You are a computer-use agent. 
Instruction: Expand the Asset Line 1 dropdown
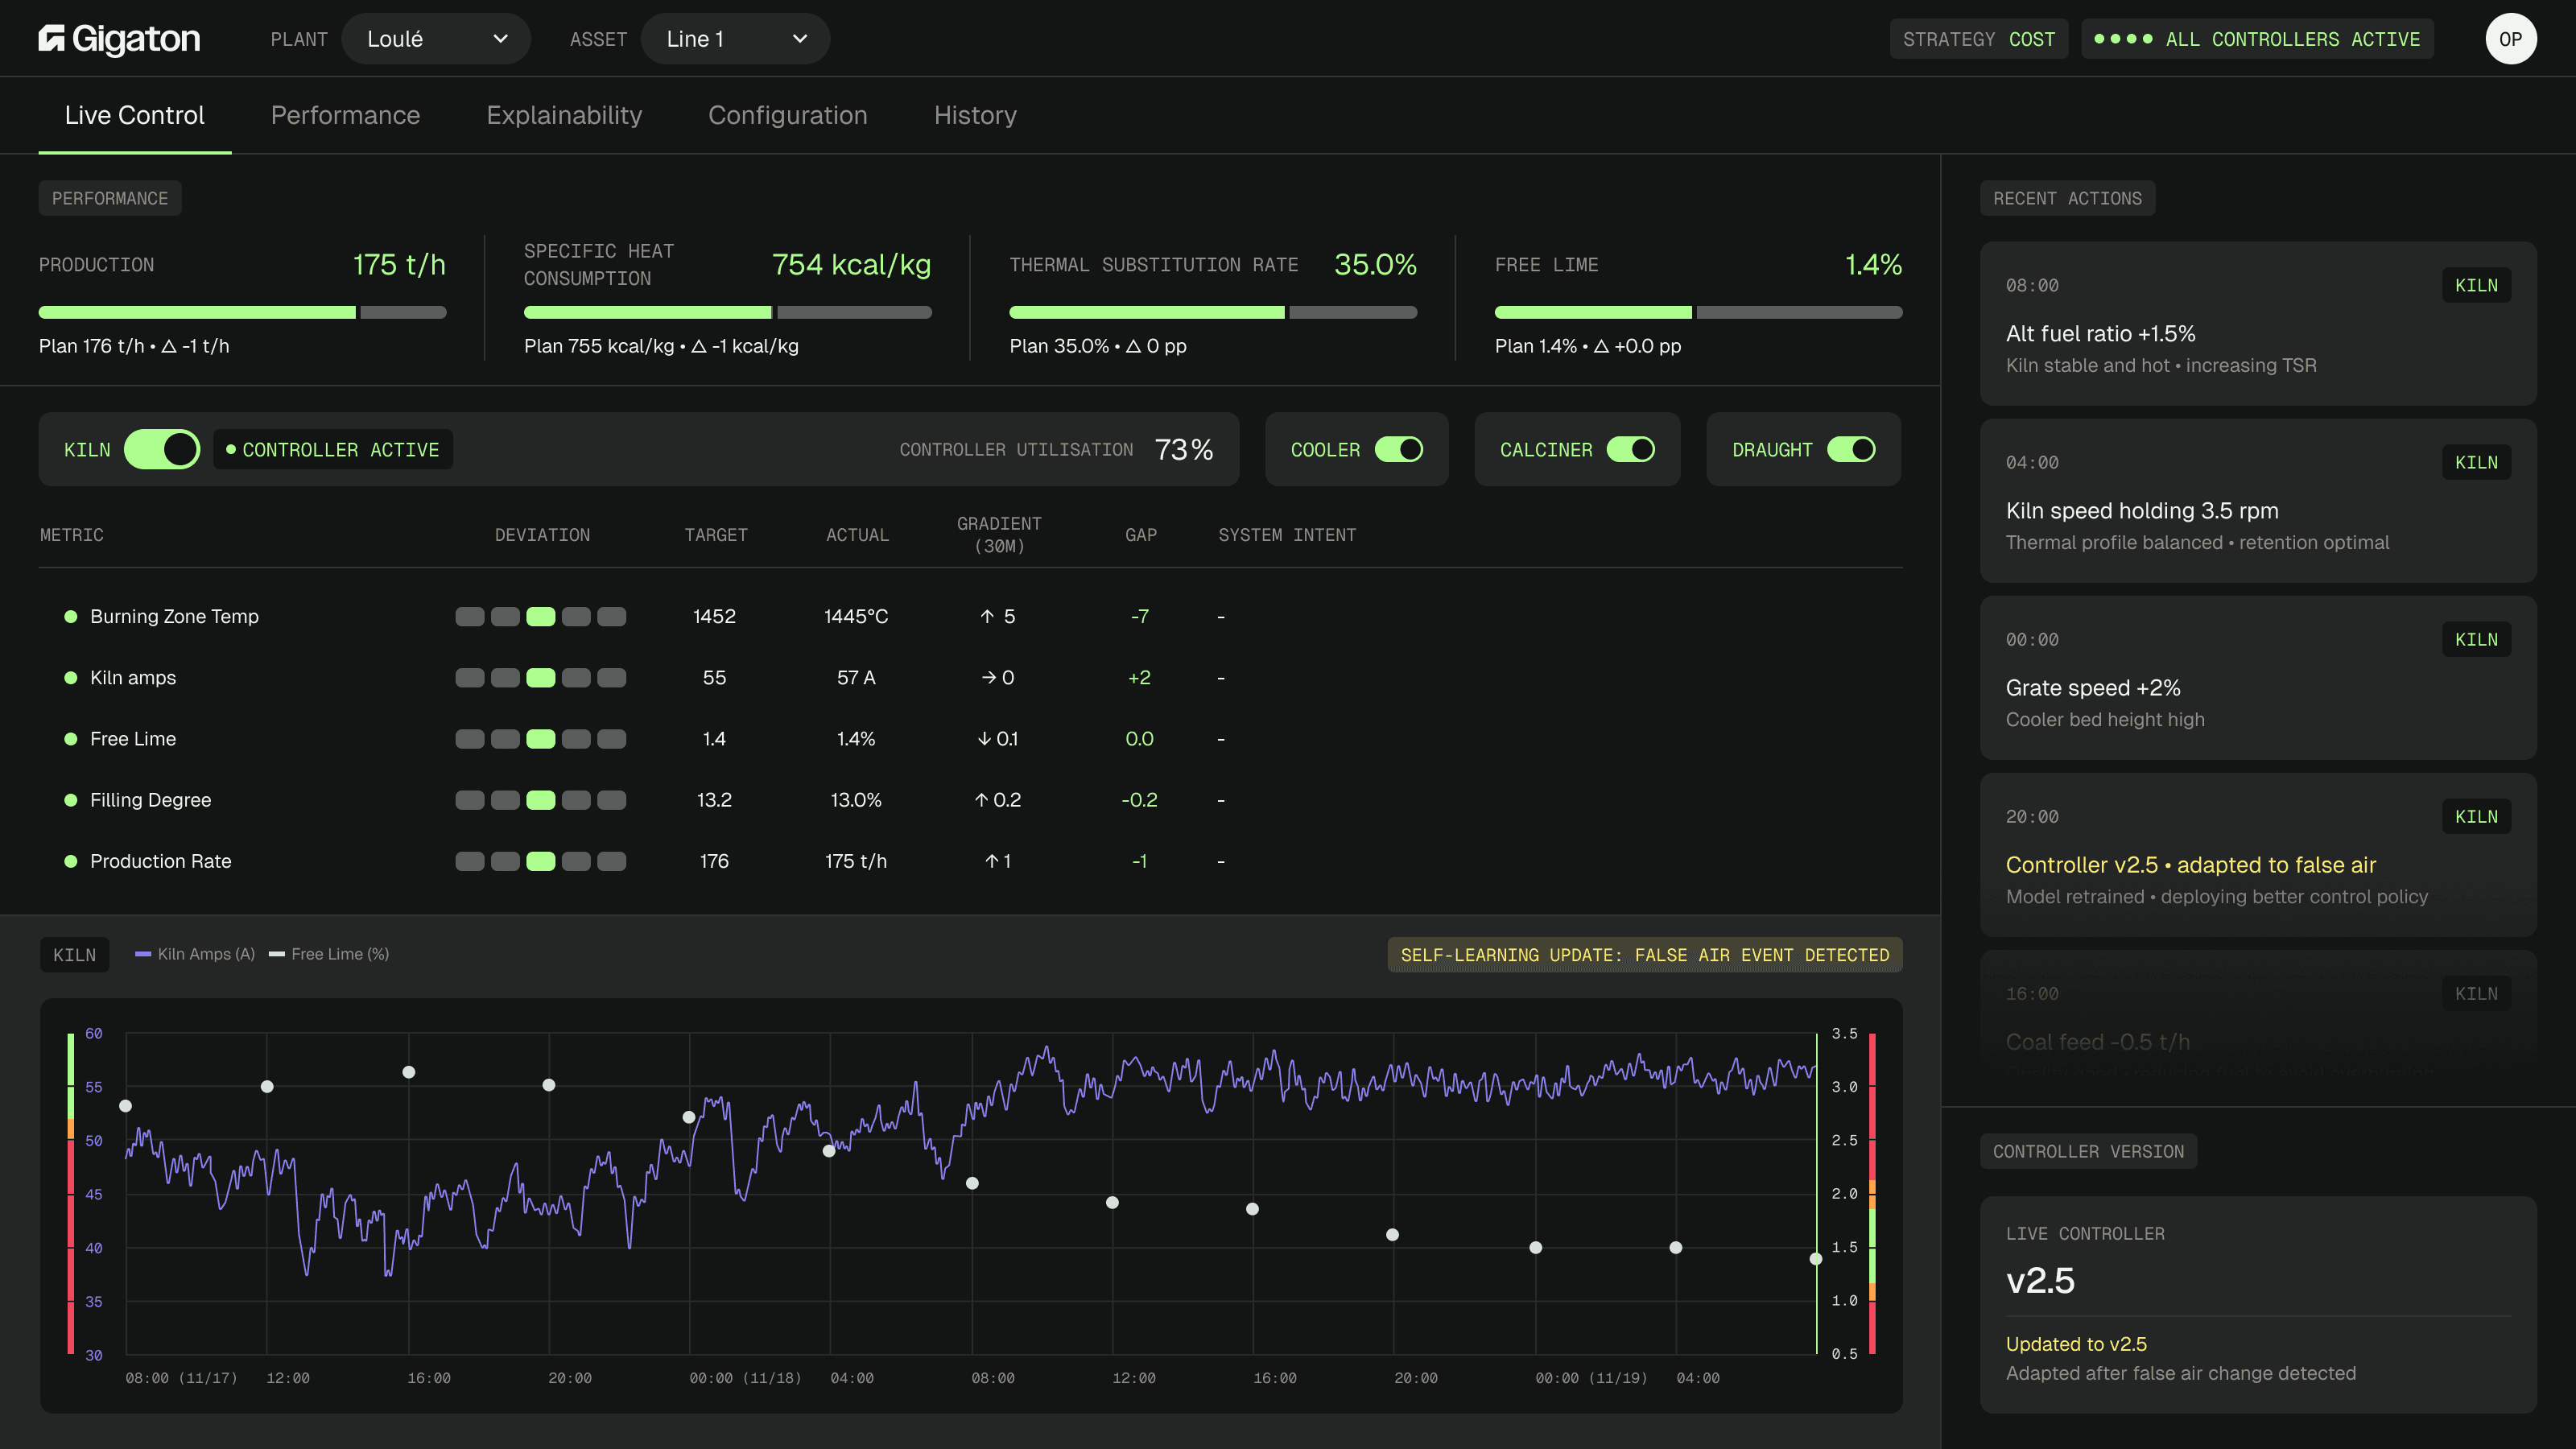[x=735, y=39]
